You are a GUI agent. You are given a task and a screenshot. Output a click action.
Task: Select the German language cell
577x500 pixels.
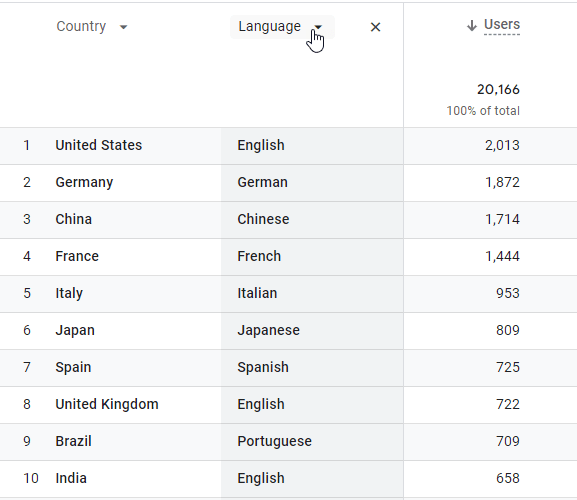[x=262, y=182]
